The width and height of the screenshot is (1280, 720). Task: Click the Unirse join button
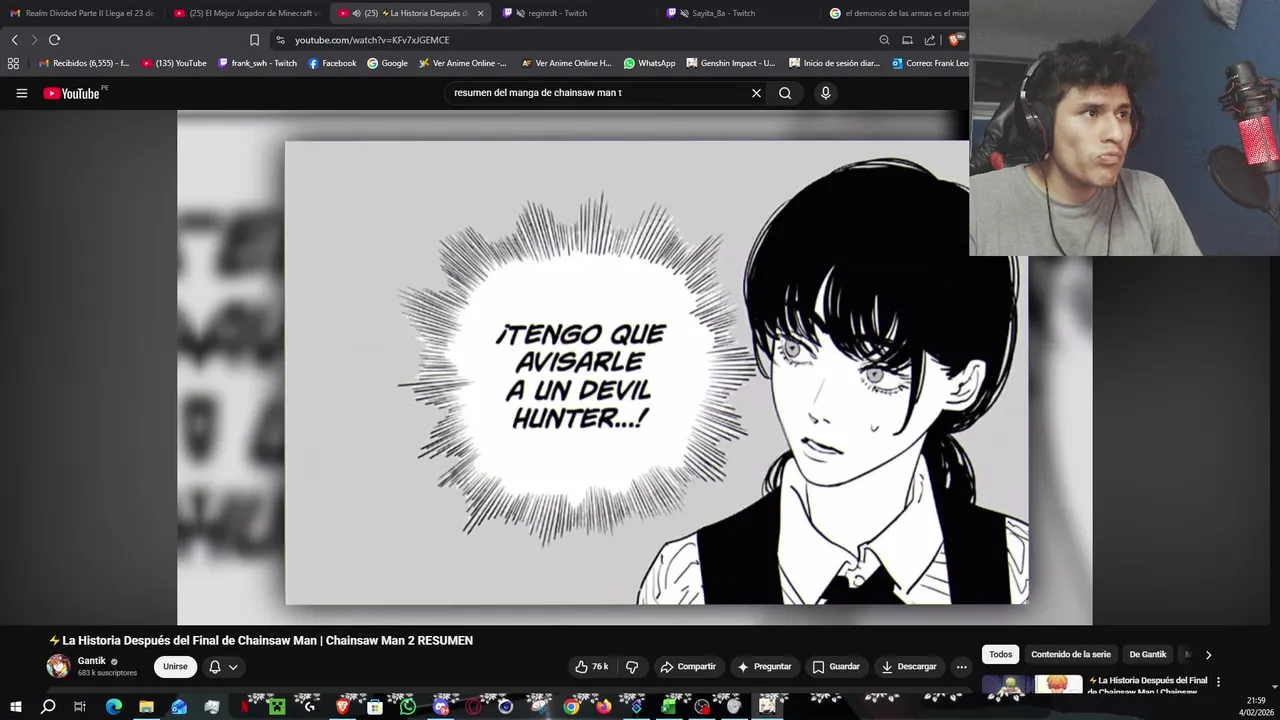tap(175, 667)
